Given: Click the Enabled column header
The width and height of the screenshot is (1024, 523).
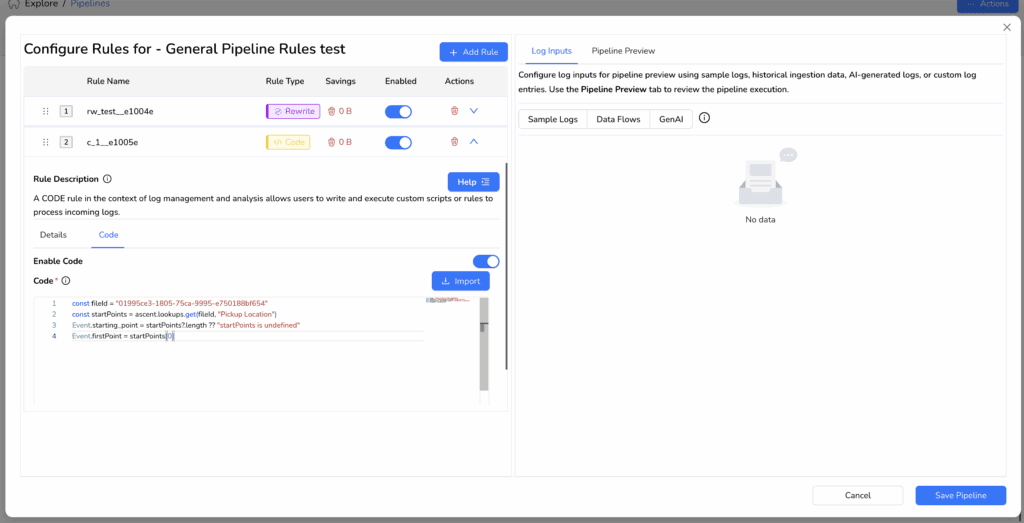Looking at the screenshot, I should click(x=400, y=82).
